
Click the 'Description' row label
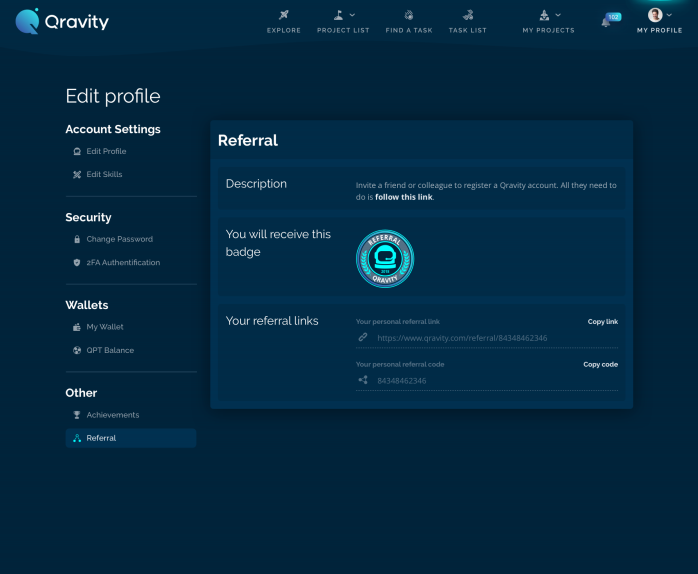(x=256, y=184)
